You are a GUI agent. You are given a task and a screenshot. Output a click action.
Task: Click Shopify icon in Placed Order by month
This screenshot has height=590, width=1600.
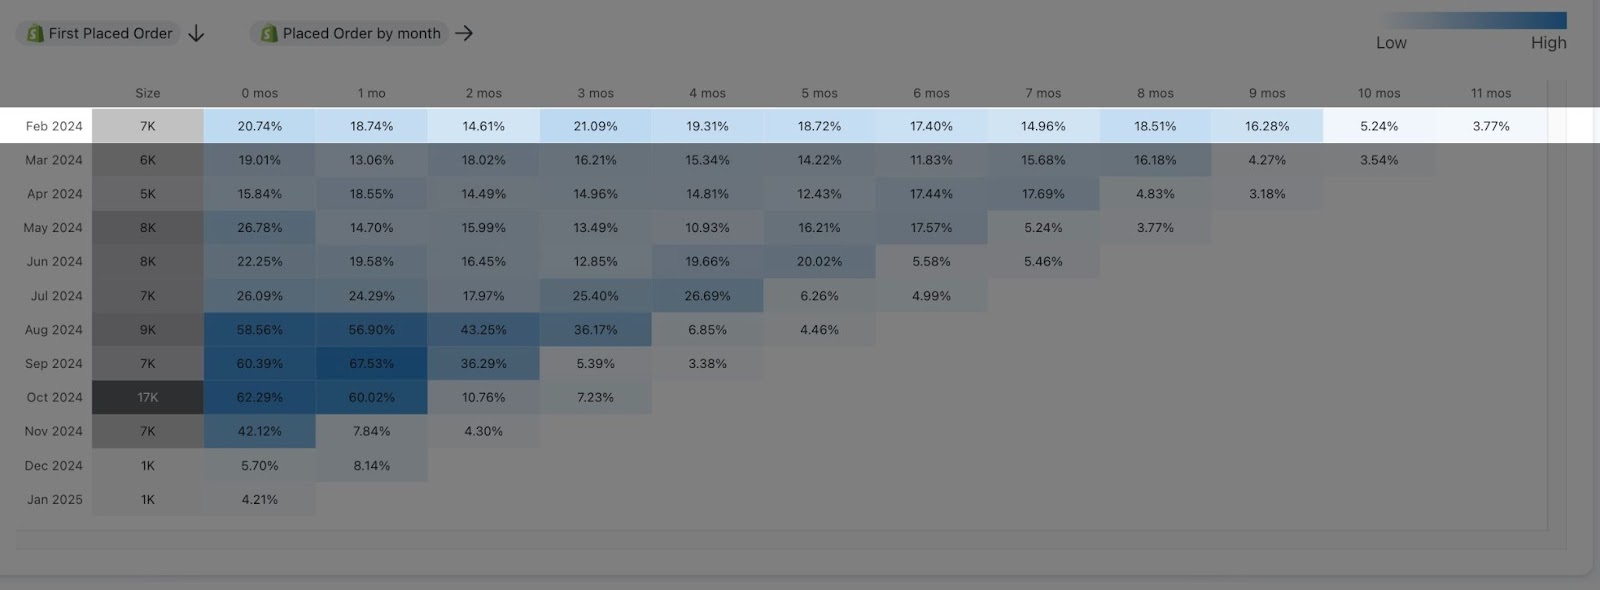click(269, 33)
